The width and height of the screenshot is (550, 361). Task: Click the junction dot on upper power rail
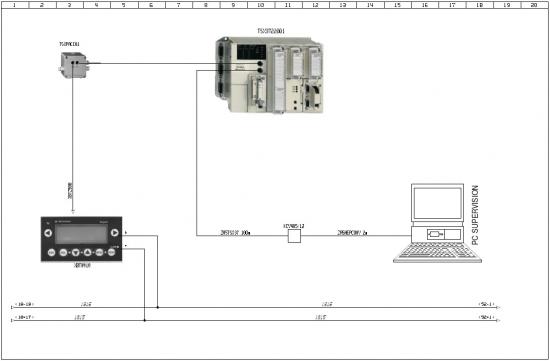point(157,307)
